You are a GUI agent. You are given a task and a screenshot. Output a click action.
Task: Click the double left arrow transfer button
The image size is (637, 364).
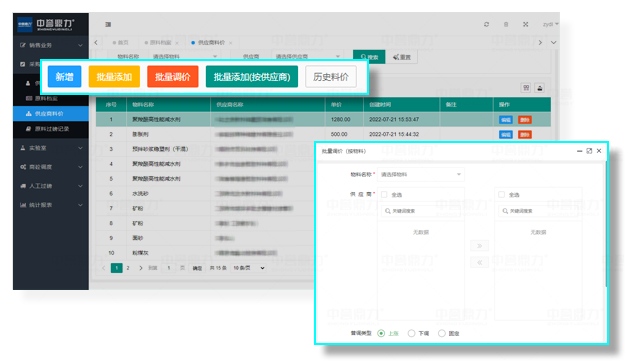click(x=479, y=262)
